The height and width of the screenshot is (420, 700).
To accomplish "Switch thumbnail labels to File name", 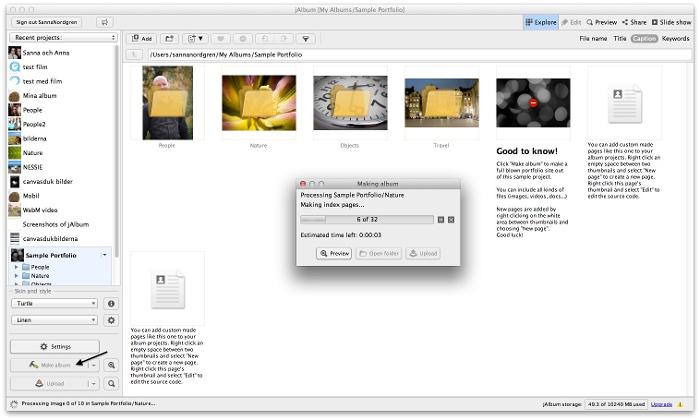I will tap(593, 38).
